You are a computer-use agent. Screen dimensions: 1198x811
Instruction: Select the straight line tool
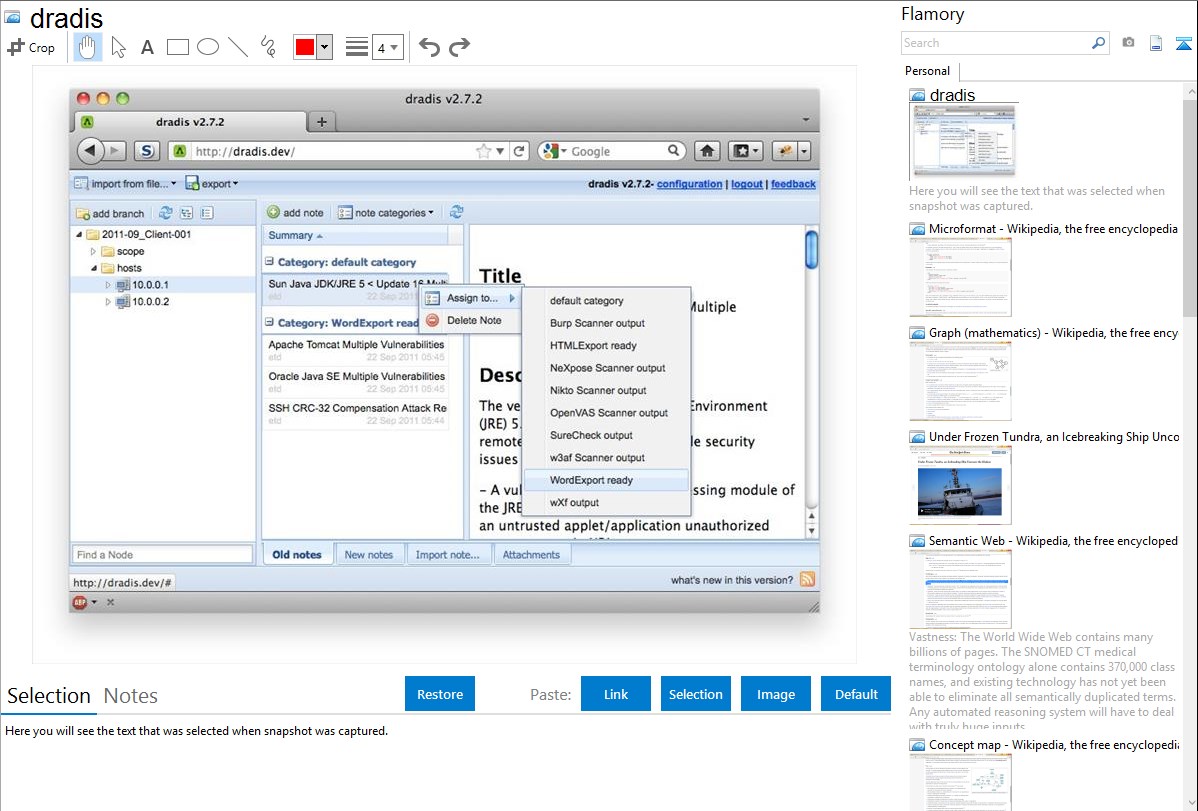(x=238, y=47)
